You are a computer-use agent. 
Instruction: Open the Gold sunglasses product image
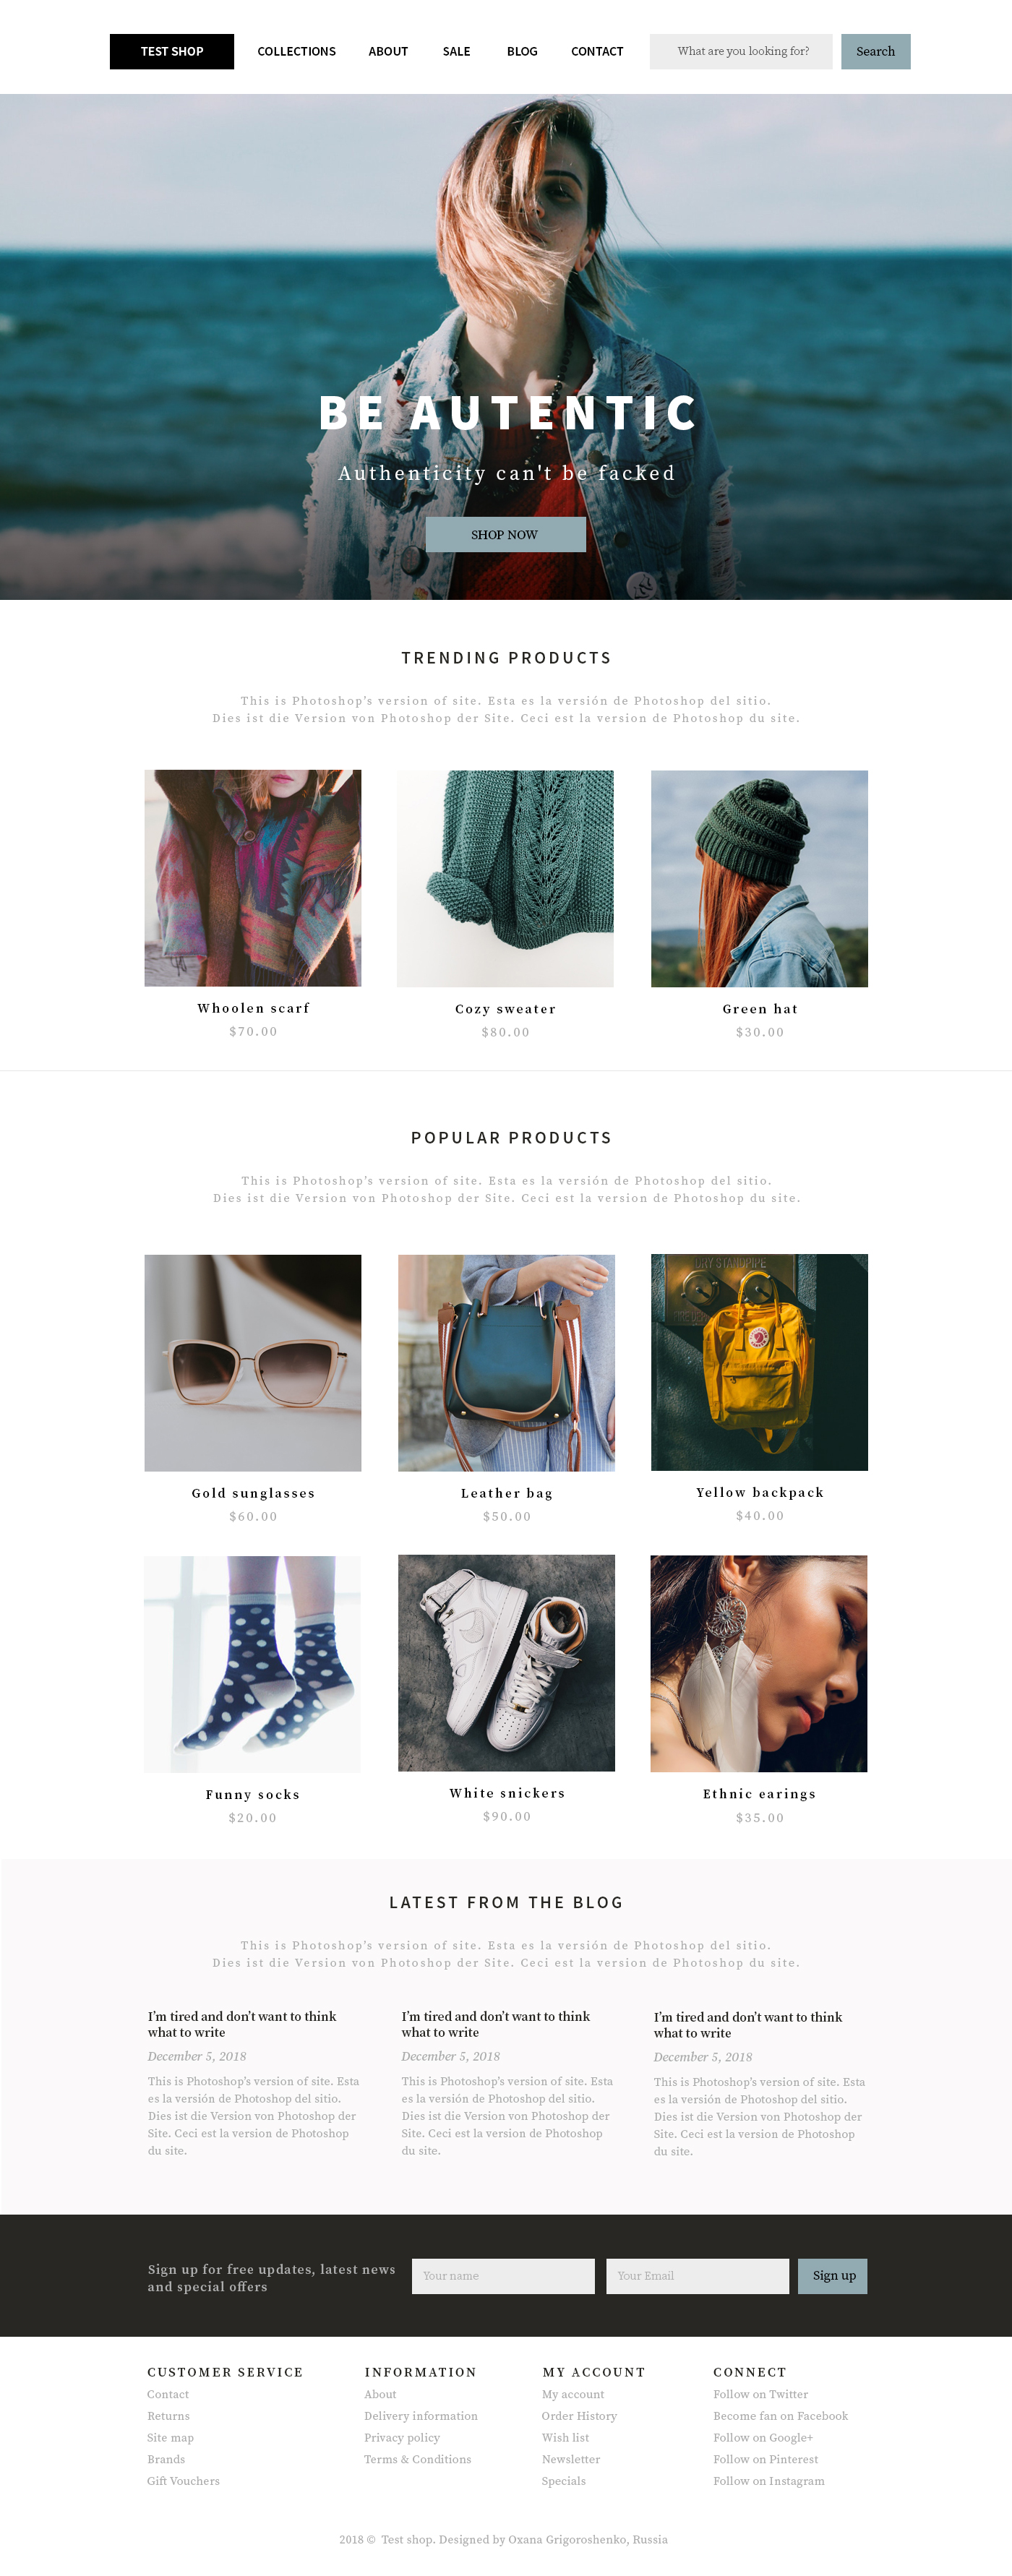pos(253,1363)
